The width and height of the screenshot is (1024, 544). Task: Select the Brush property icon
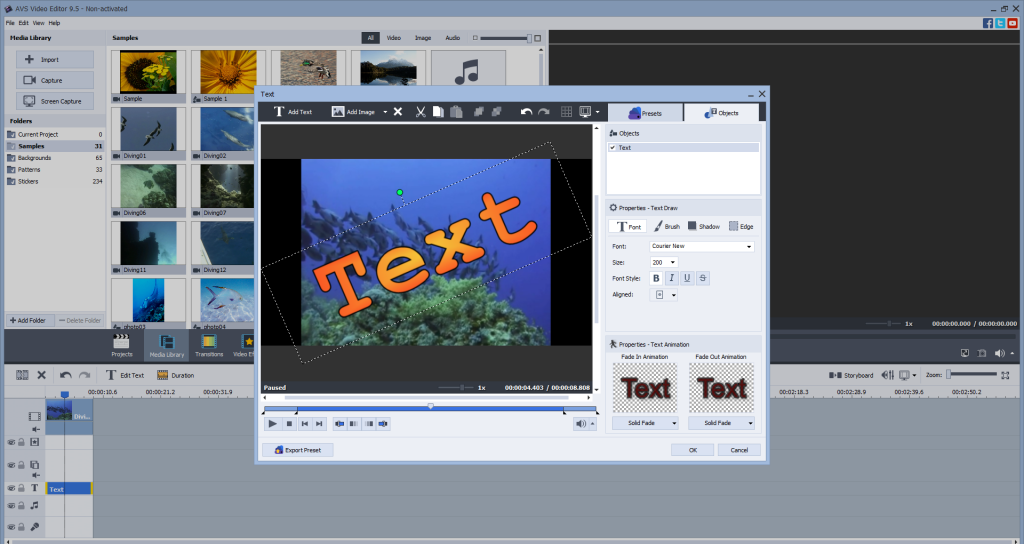click(x=665, y=227)
